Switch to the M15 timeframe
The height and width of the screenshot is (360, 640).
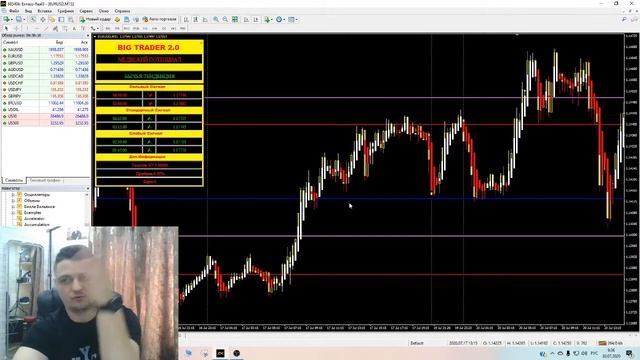tap(127, 28)
